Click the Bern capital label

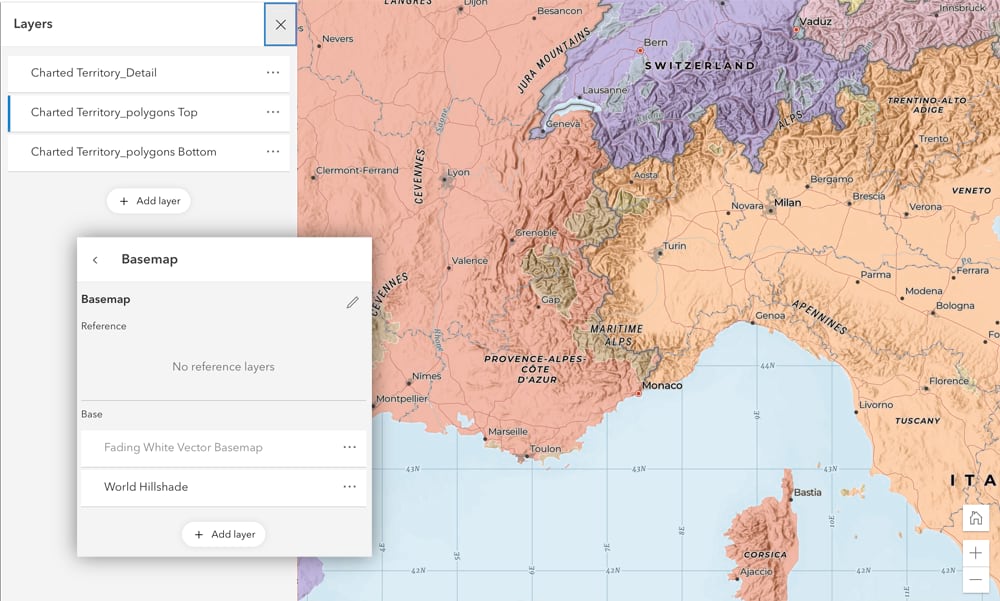(x=655, y=43)
